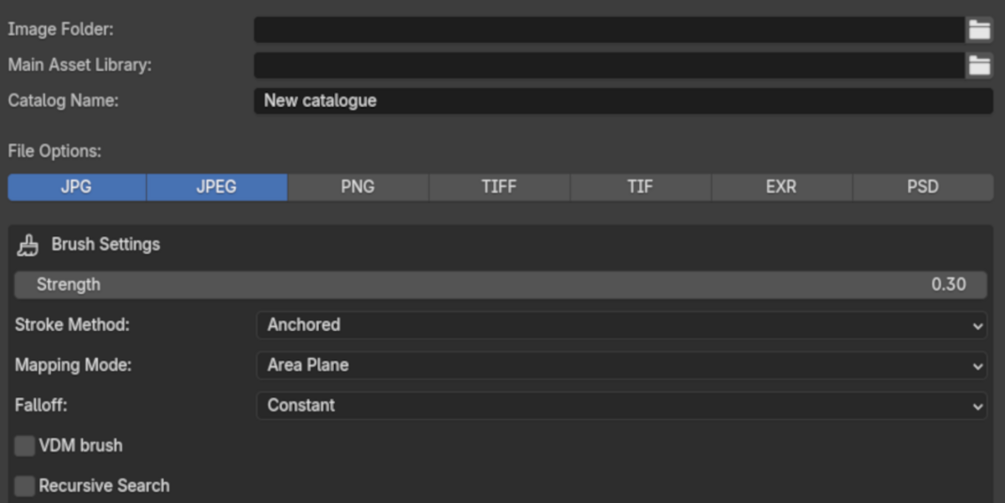The width and height of the screenshot is (1005, 503).
Task: Enable the TIF file format
Action: click(x=640, y=187)
